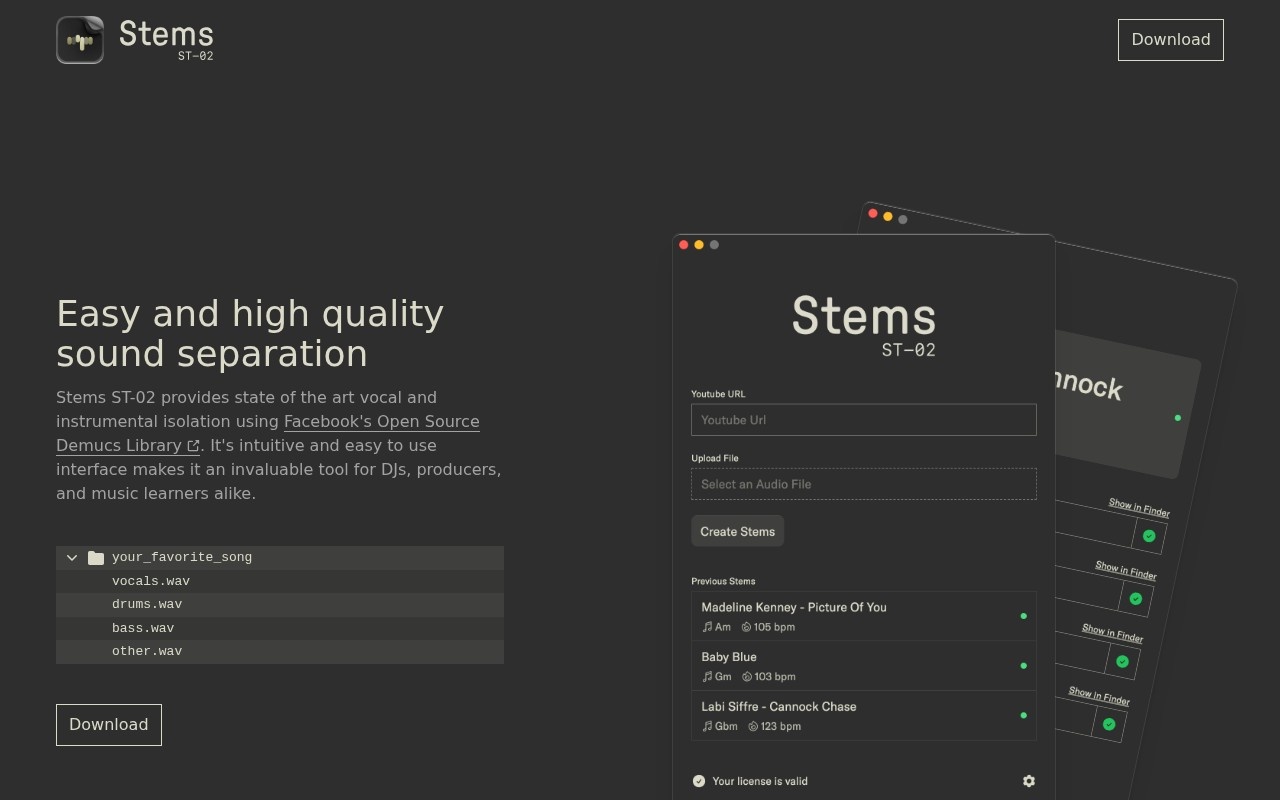Select drums.wav in the file tree

[280, 605]
